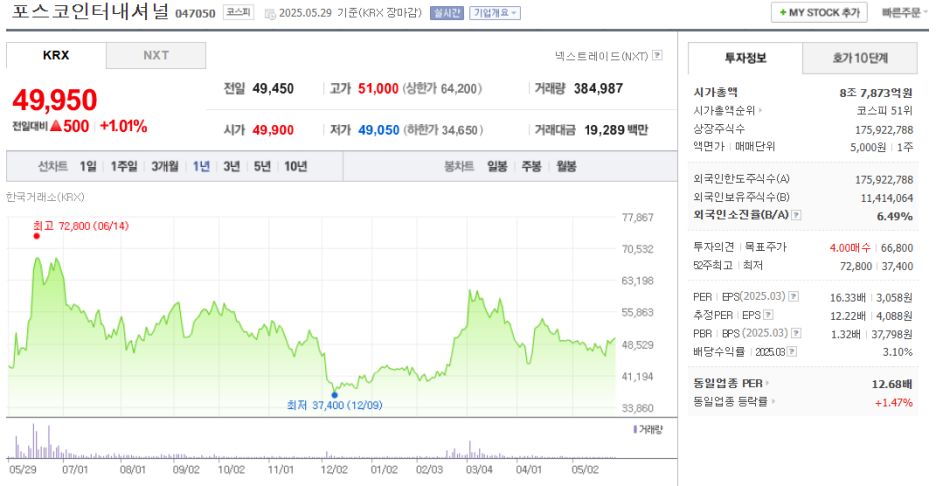Click the 상장주식수 value 175,922,788
This screenshot has width=936, height=486.
(884, 129)
